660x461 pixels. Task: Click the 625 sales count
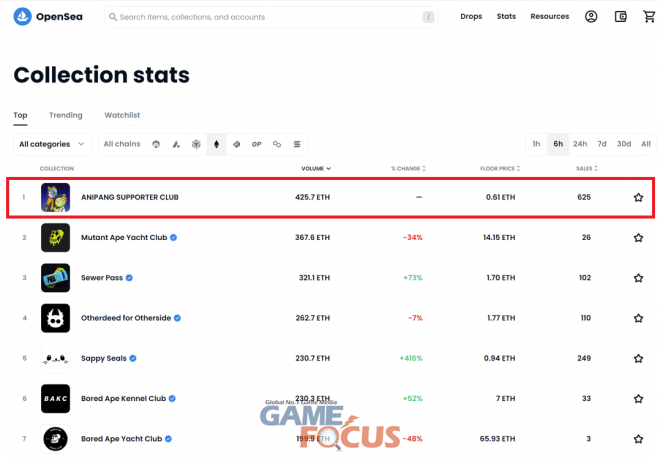coord(584,197)
